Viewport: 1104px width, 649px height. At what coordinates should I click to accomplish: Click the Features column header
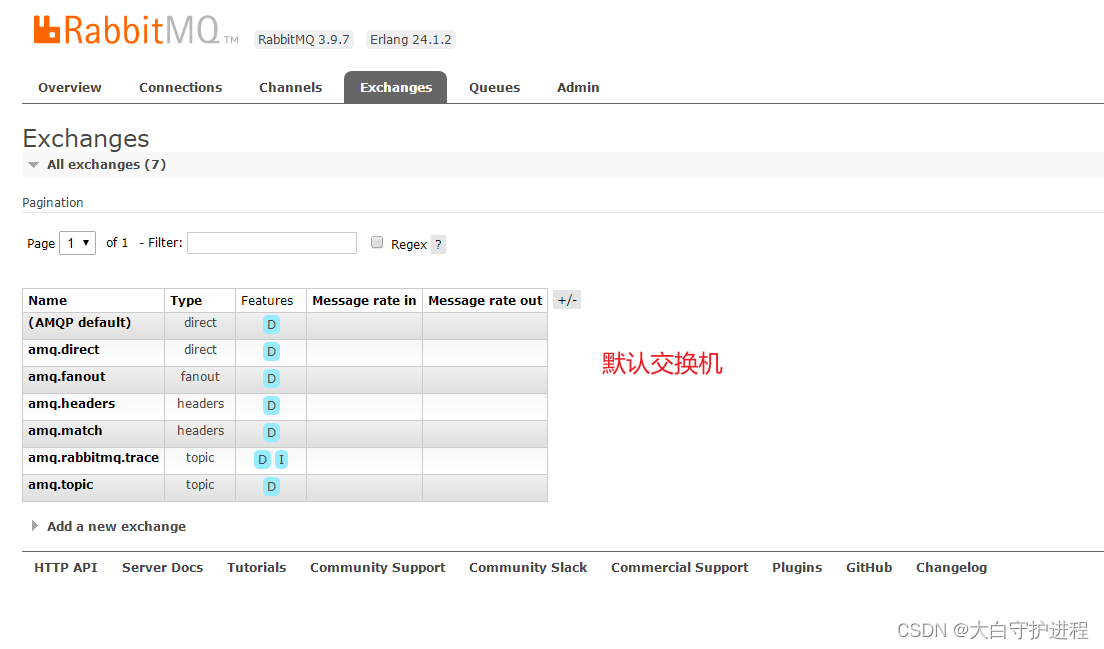267,301
